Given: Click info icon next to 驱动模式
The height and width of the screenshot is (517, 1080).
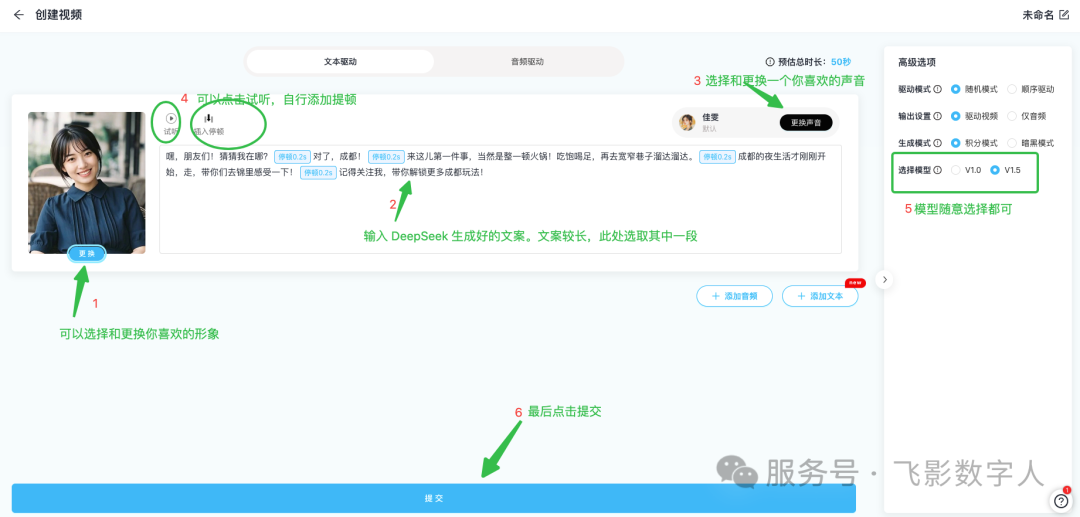Looking at the screenshot, I should [937, 89].
